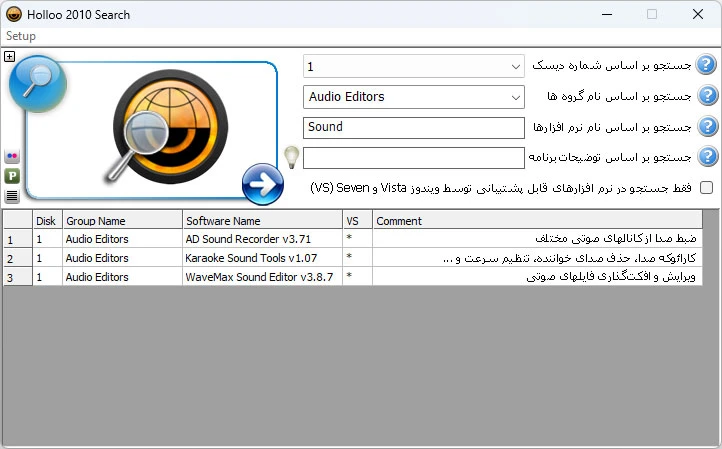Enable the Vista and Seven only checkbox

pyautogui.click(x=707, y=188)
